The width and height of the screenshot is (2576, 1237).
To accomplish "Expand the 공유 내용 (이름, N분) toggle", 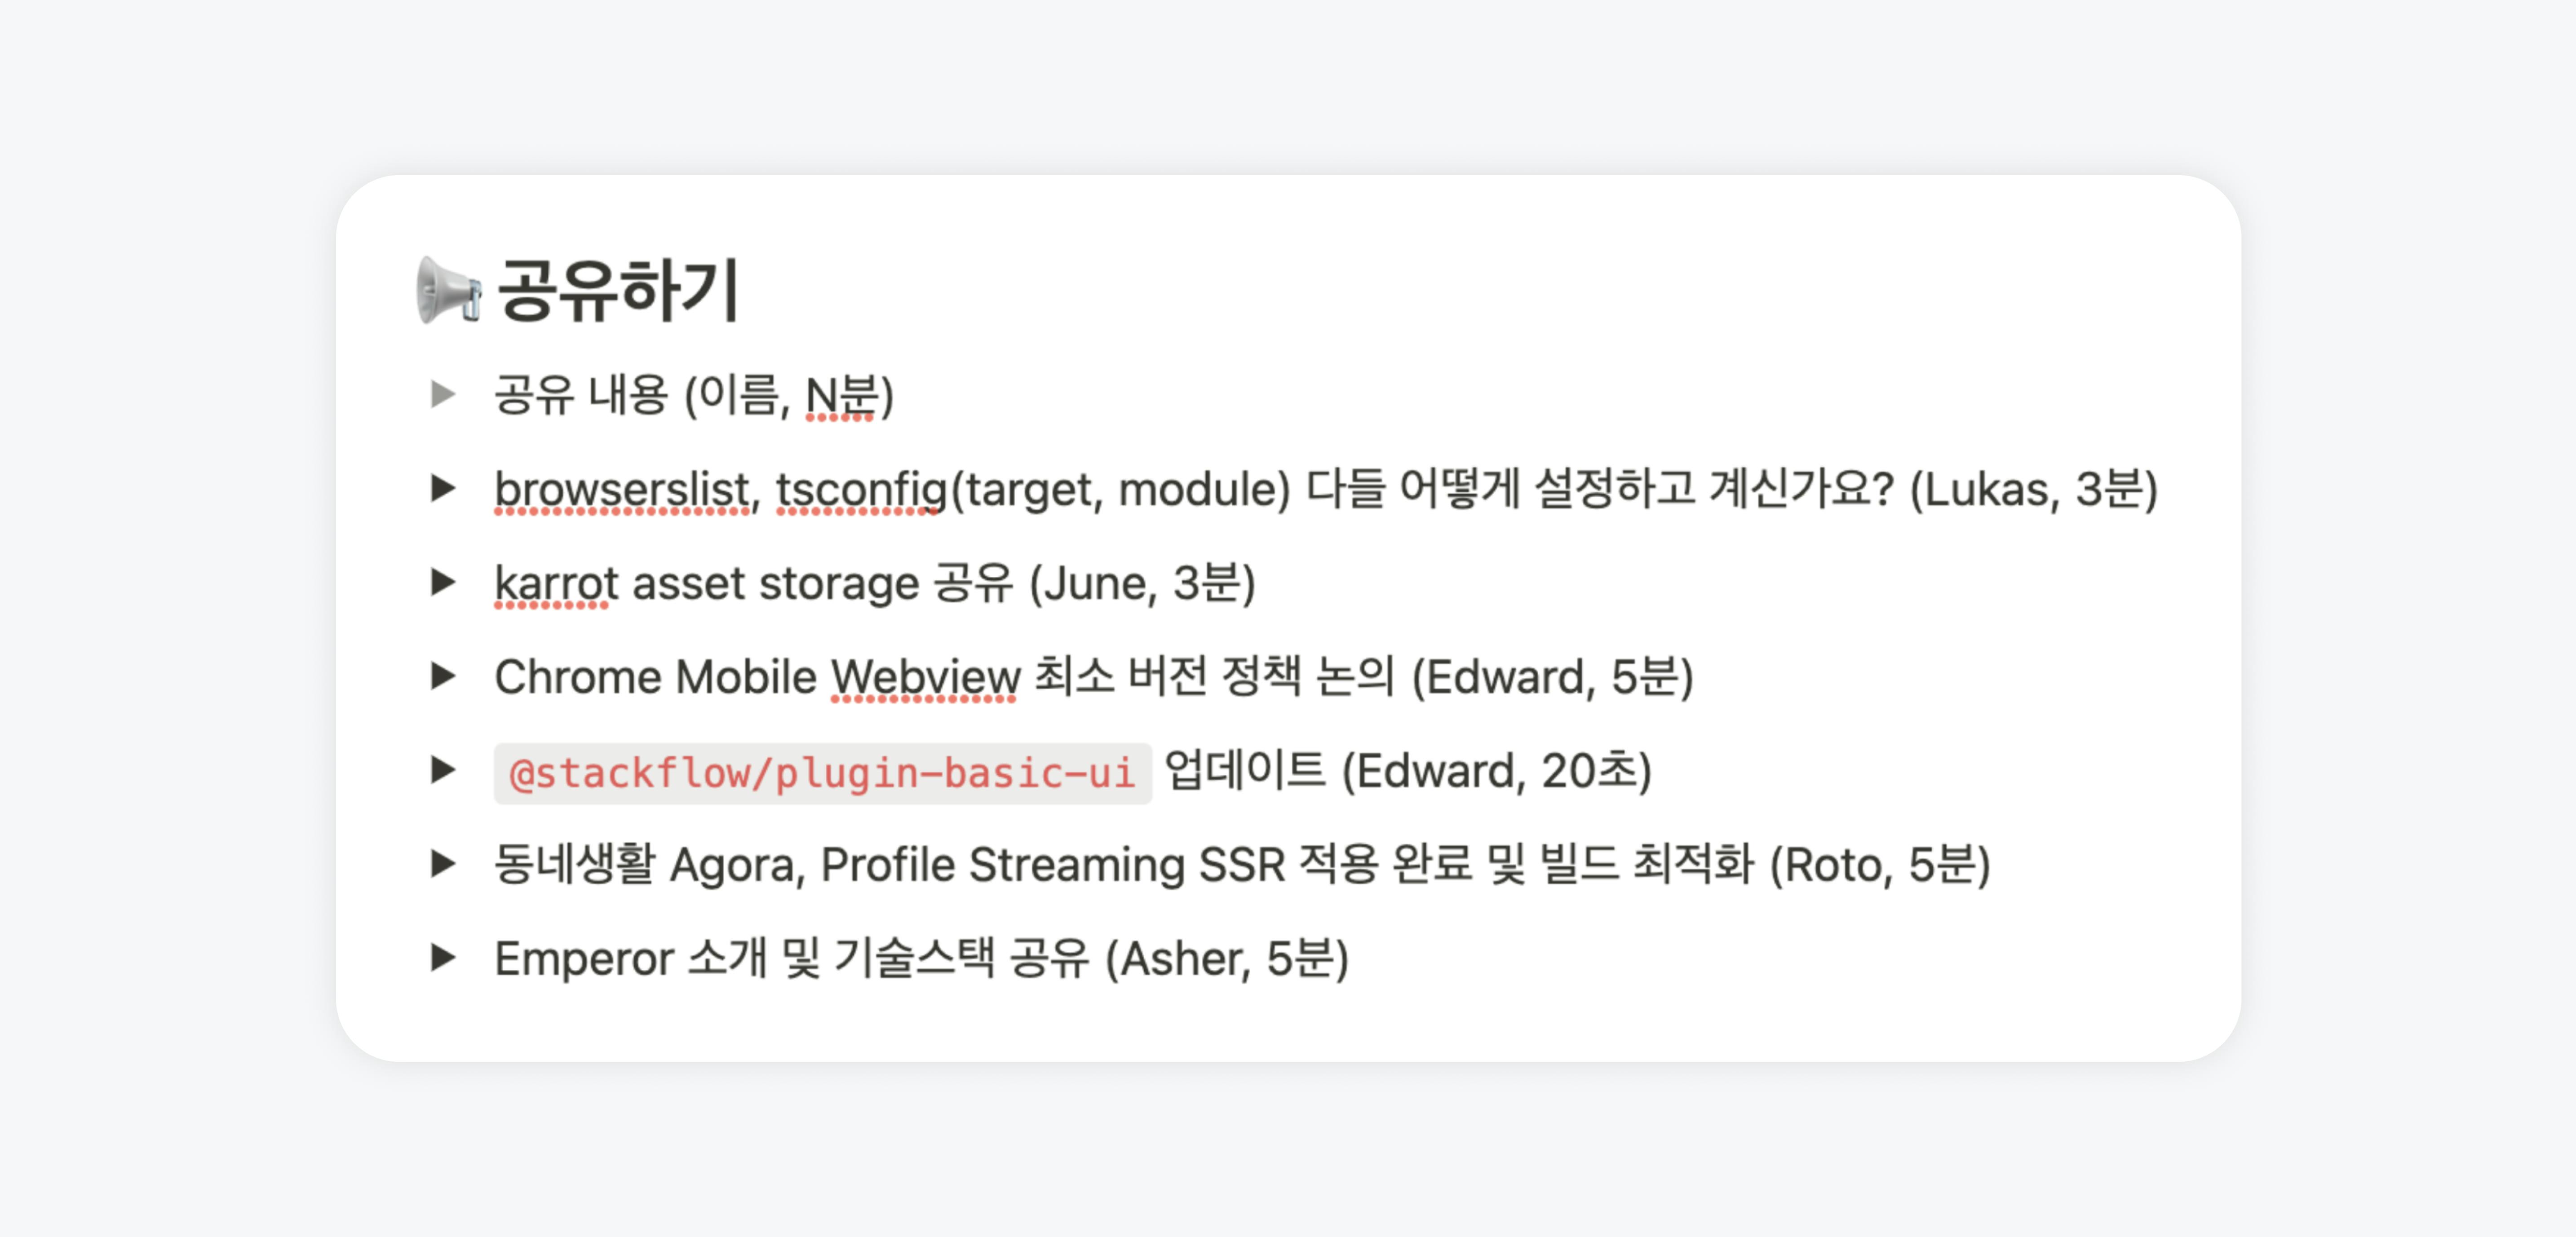I will [x=443, y=394].
